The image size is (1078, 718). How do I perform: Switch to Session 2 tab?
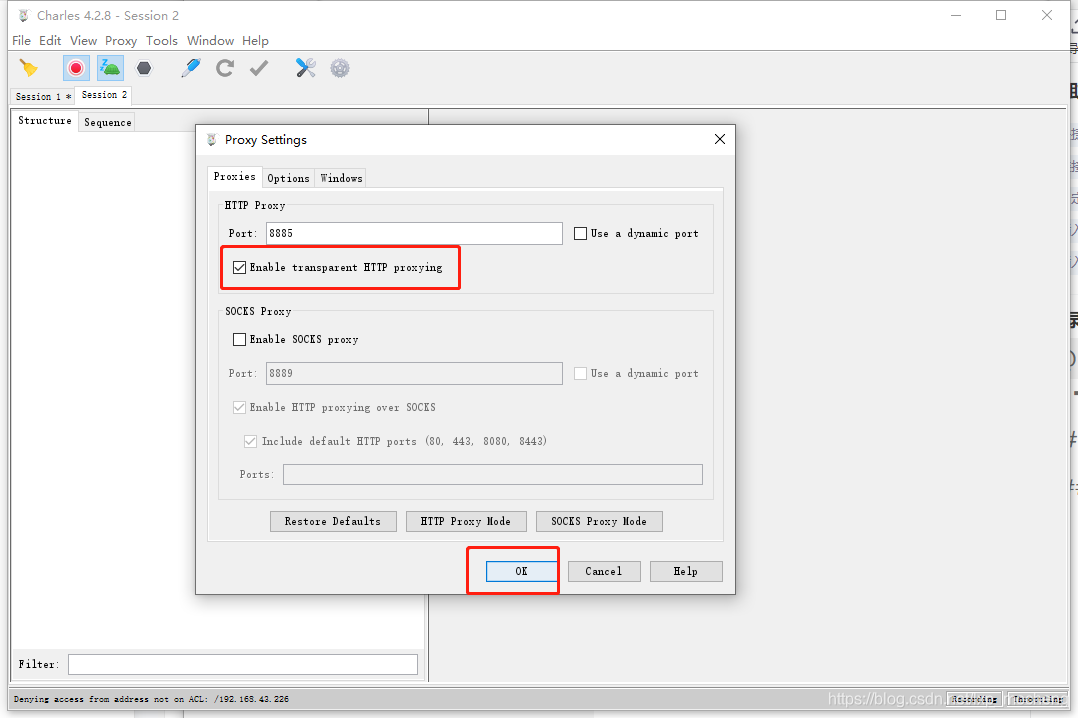tap(104, 95)
